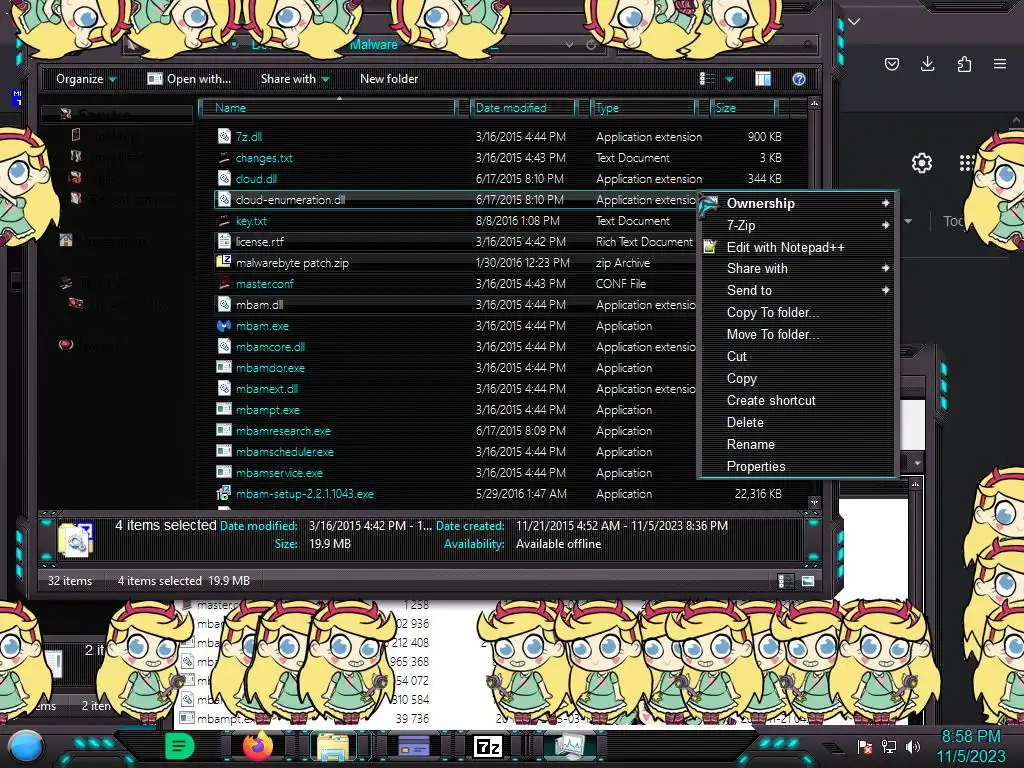Viewport: 1024px width, 768px height.
Task: Open settings gear in Firefox page
Action: (921, 163)
